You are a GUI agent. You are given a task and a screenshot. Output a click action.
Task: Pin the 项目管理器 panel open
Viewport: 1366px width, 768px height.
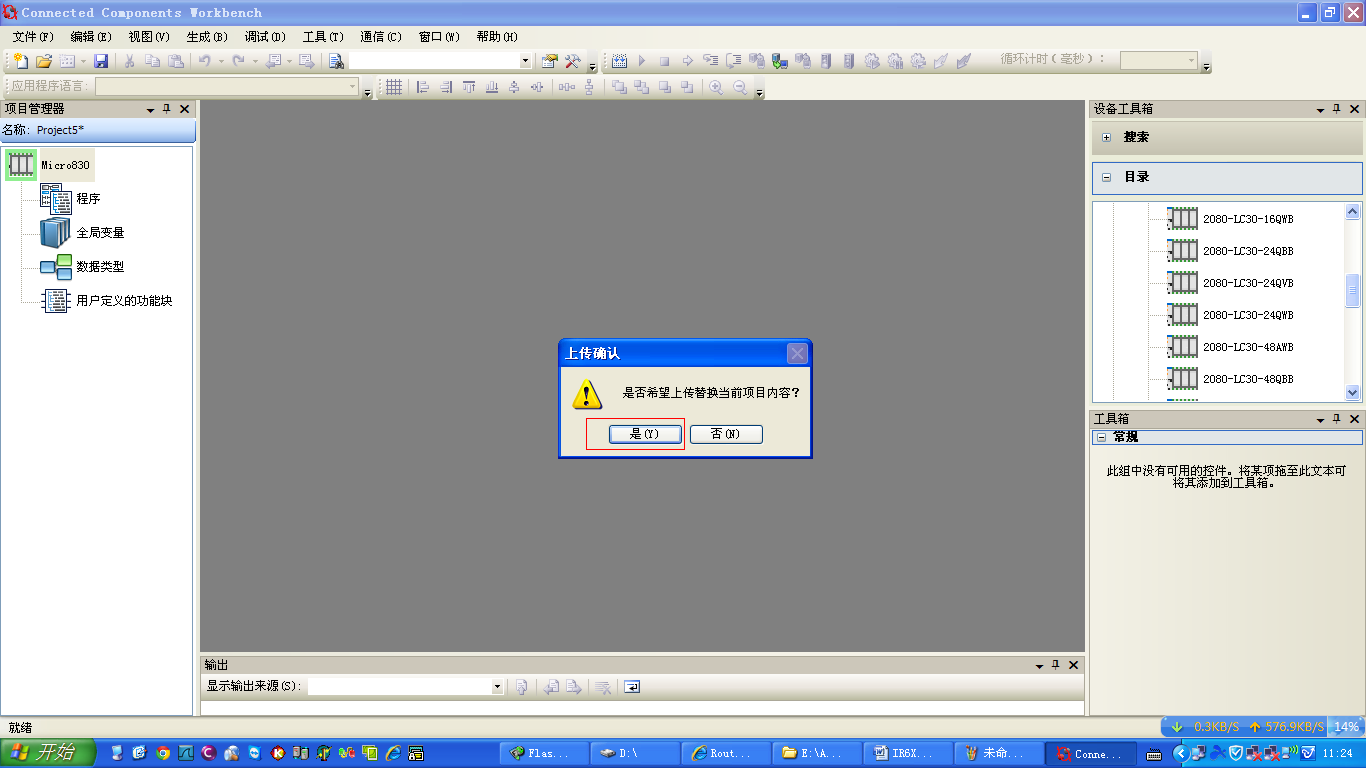pyautogui.click(x=167, y=109)
